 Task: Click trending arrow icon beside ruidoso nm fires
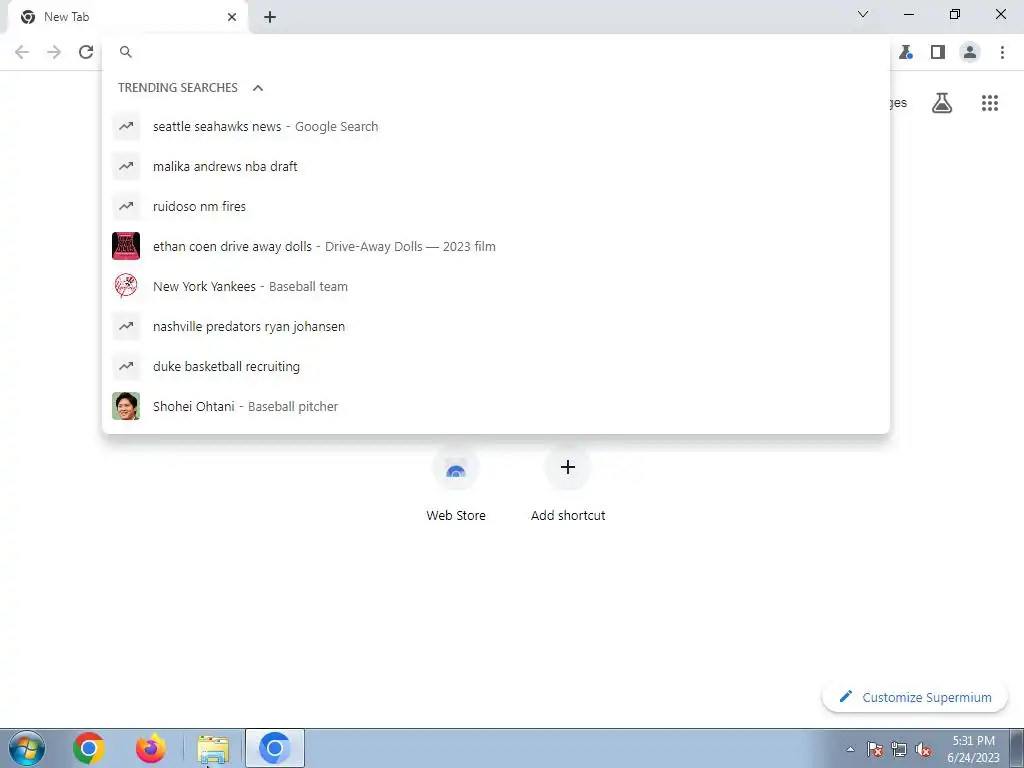pyautogui.click(x=126, y=206)
